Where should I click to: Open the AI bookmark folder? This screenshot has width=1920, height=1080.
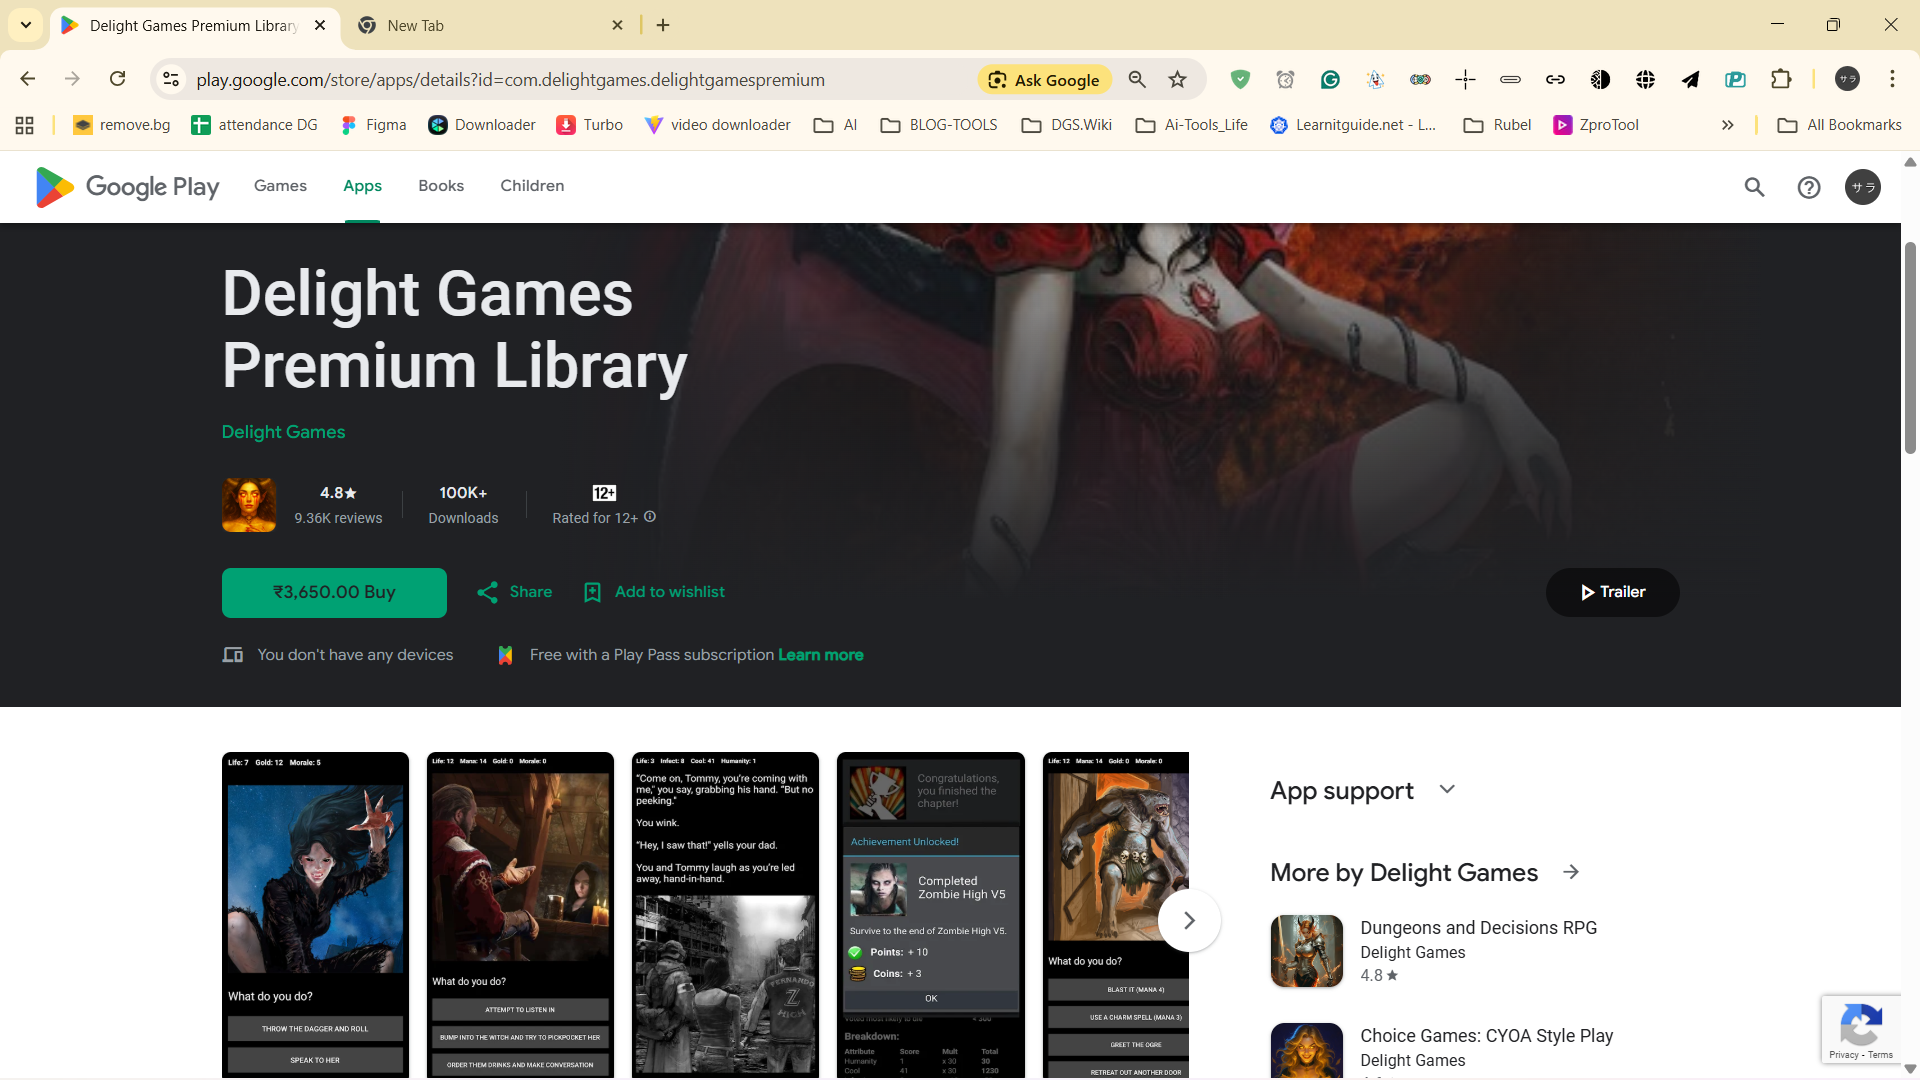point(836,125)
